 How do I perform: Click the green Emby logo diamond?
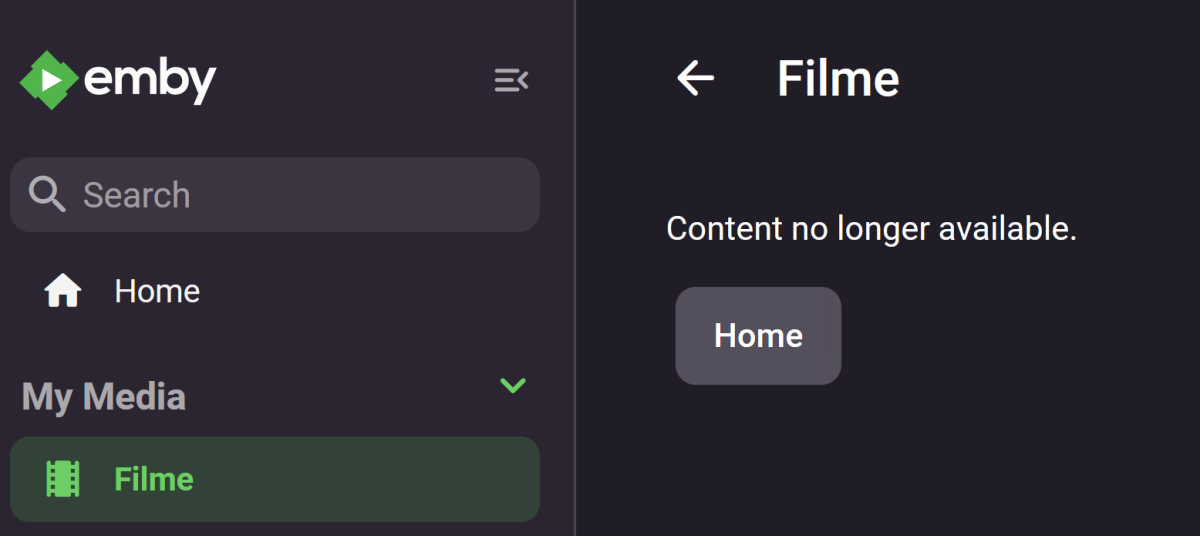[x=49, y=80]
